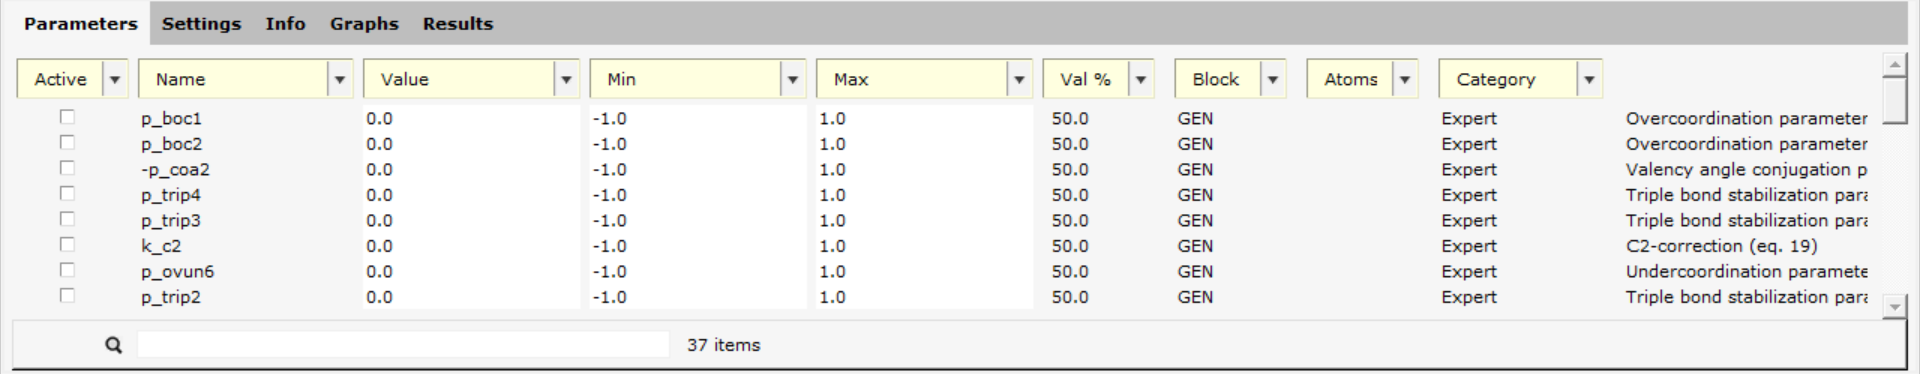The height and width of the screenshot is (374, 1920).
Task: Open the Max column filter dropdown arrow
Action: [x=1019, y=79]
